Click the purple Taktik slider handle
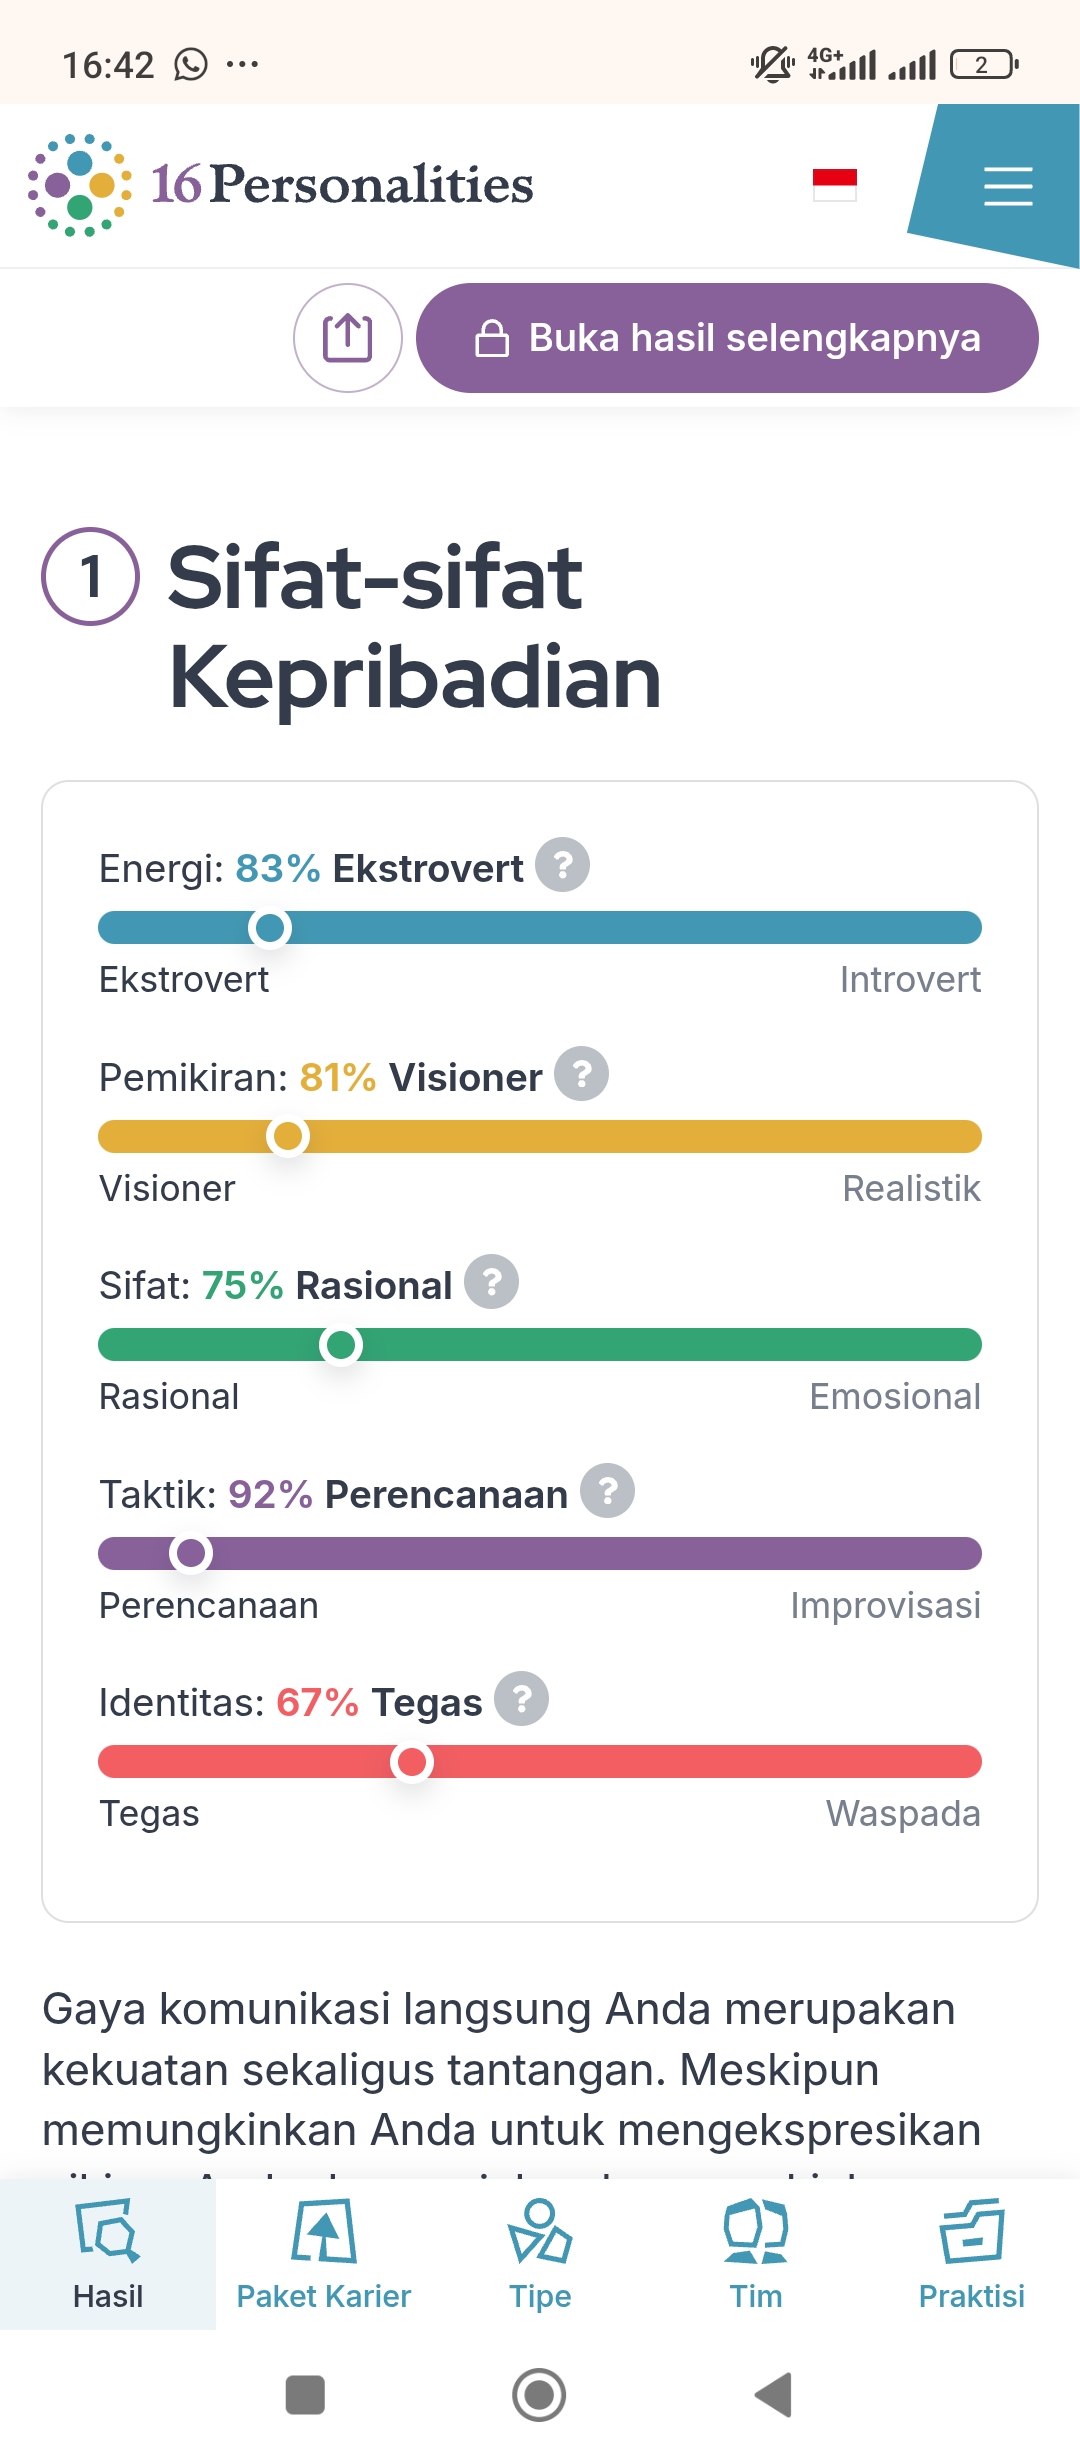Viewport: 1080px width, 2460px height. [190, 1553]
